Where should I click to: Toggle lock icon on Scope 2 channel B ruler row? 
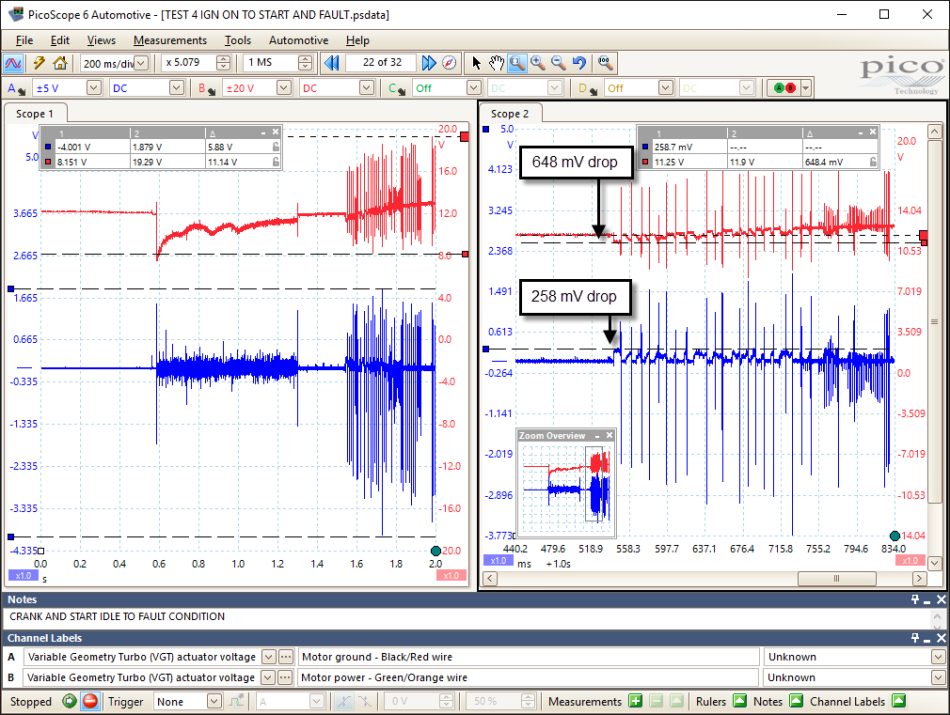pos(873,162)
